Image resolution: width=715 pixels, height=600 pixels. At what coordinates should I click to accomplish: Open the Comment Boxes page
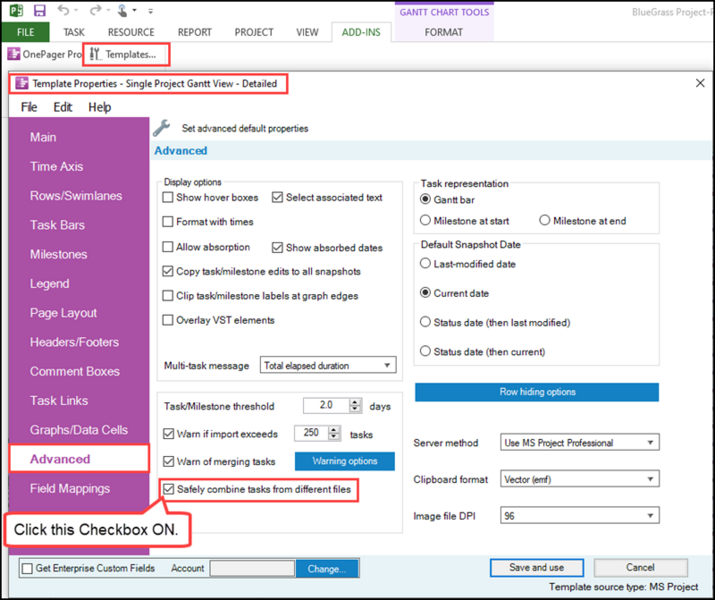[75, 371]
